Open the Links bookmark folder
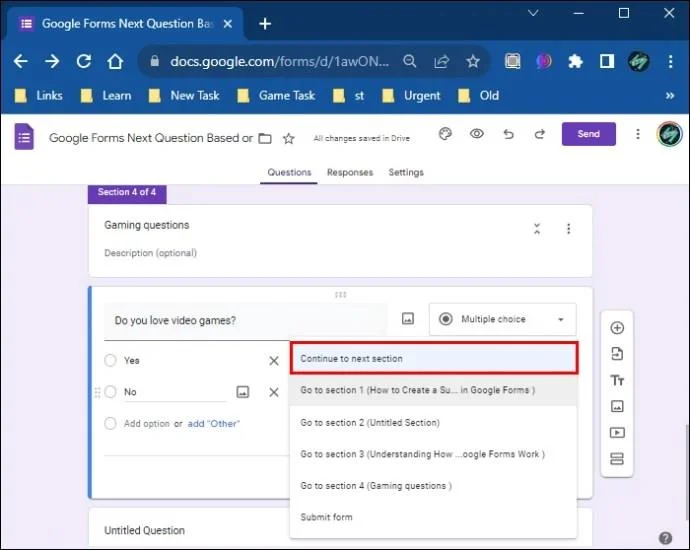690x550 pixels. [39, 95]
